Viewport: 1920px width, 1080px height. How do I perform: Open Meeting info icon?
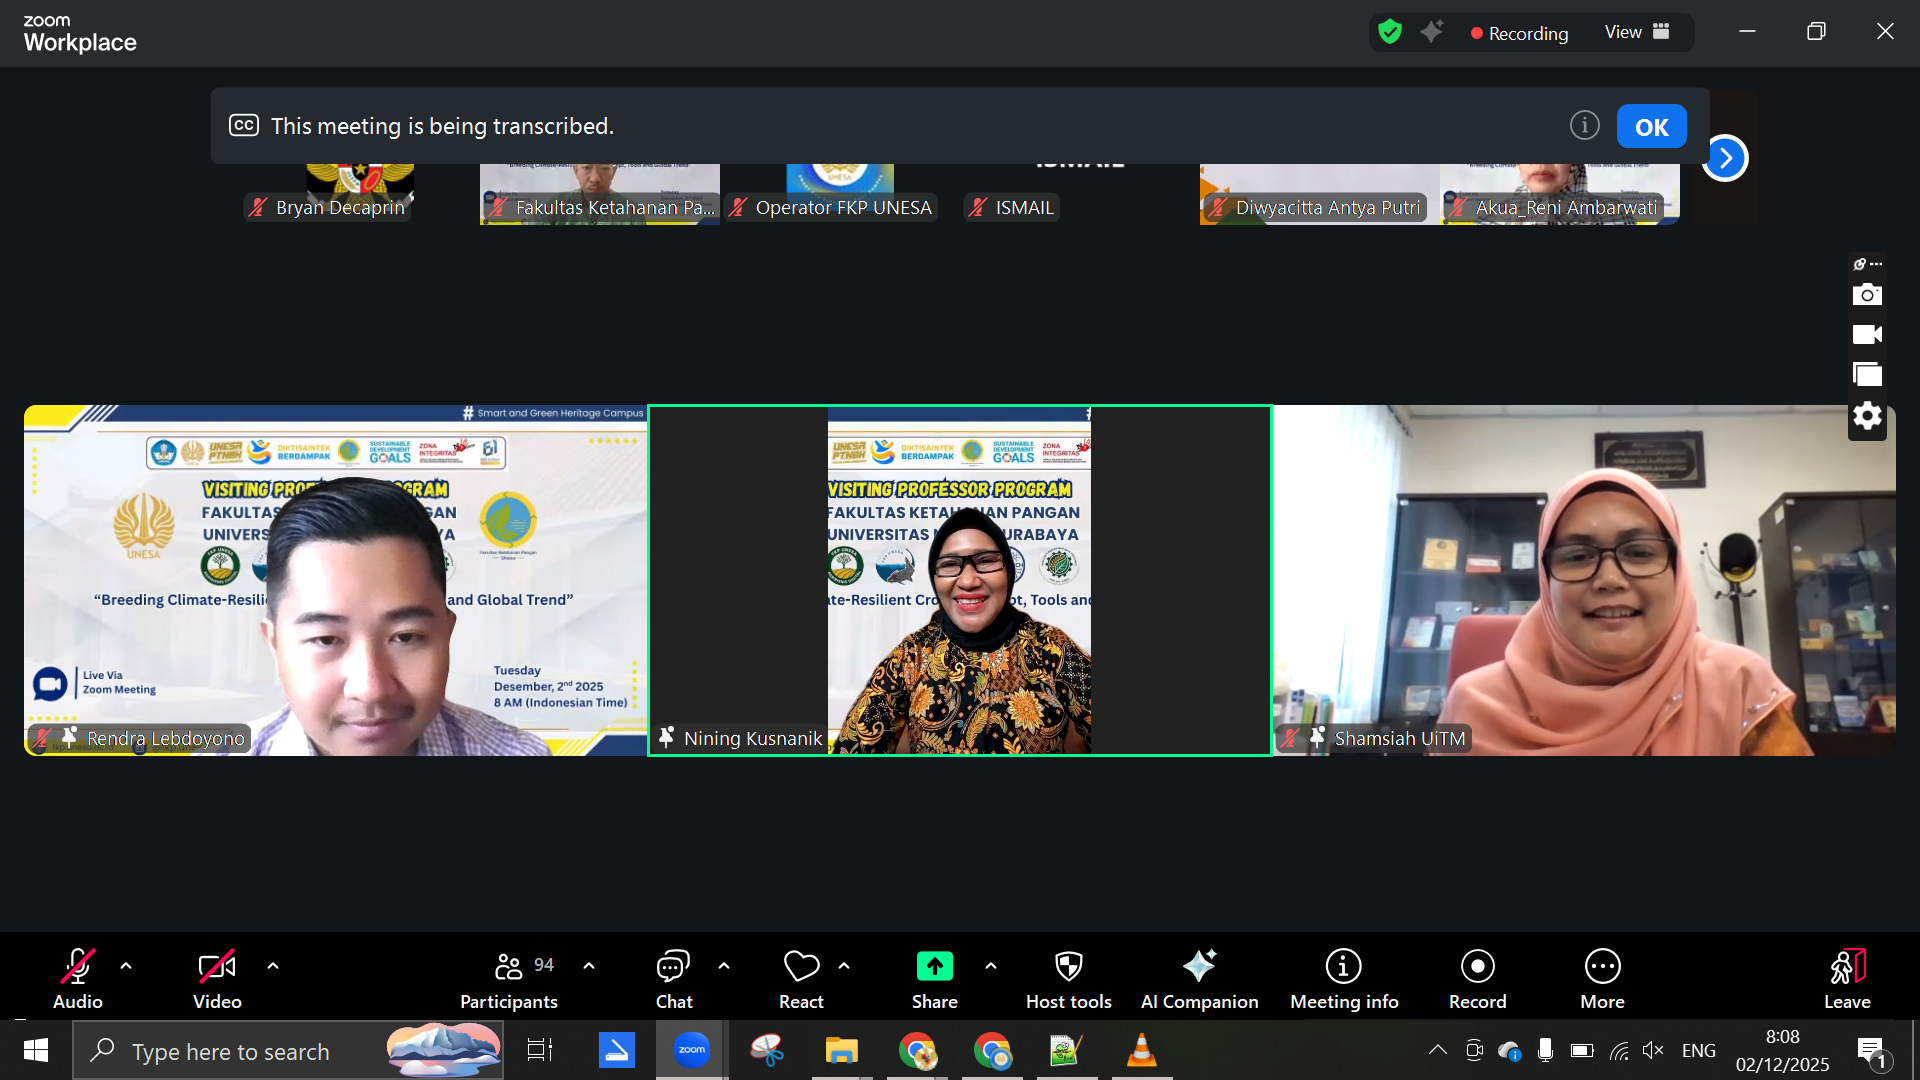tap(1343, 967)
